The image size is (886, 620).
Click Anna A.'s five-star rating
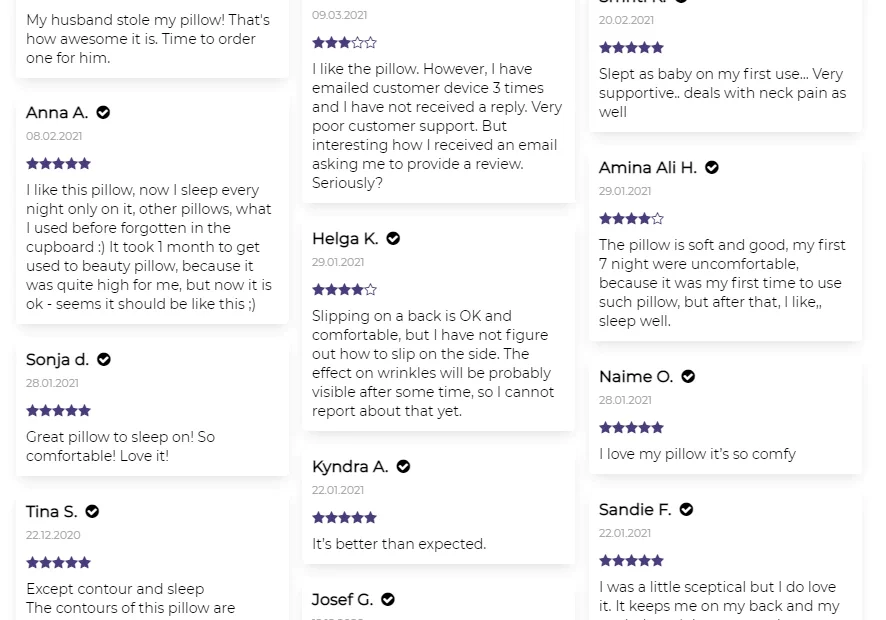click(x=58, y=163)
